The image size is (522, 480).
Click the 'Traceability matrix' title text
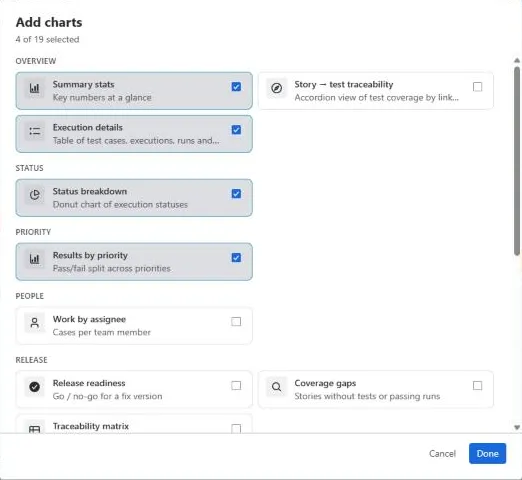pyautogui.click(x=91, y=426)
